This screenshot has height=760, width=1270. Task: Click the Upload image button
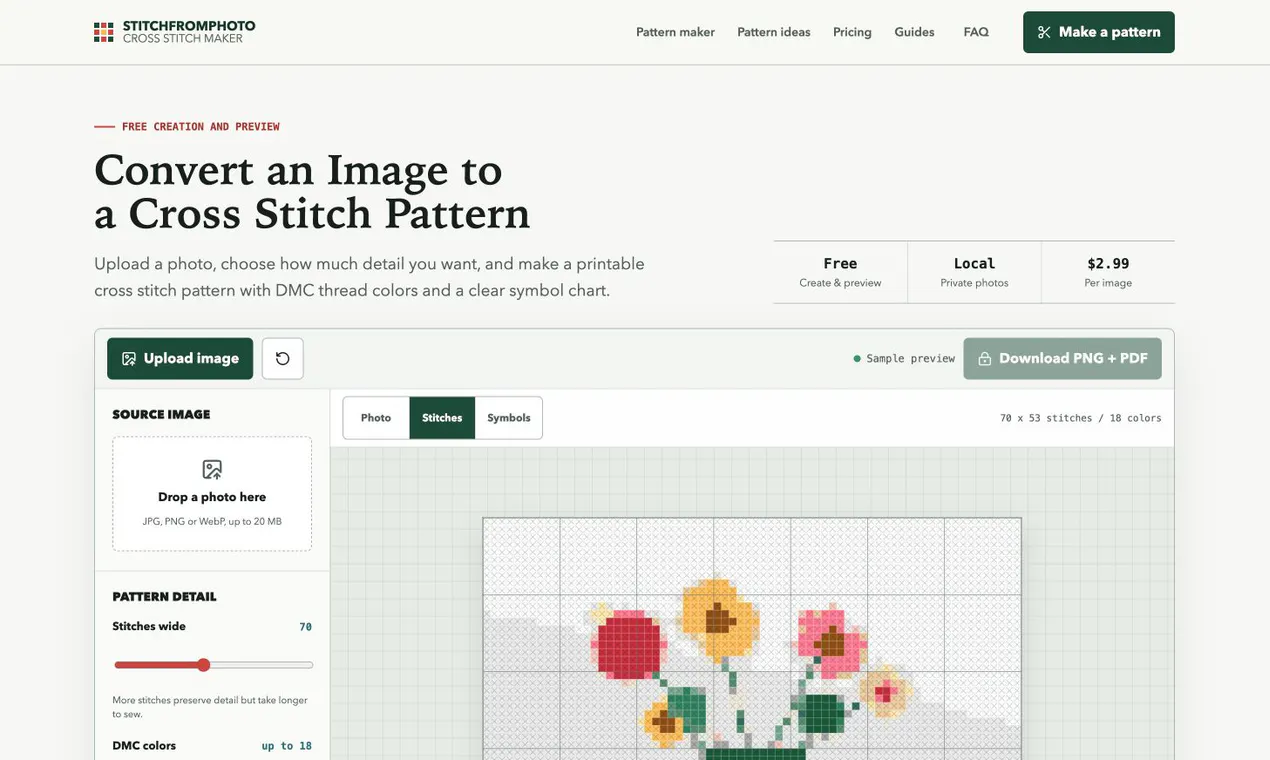pyautogui.click(x=180, y=358)
